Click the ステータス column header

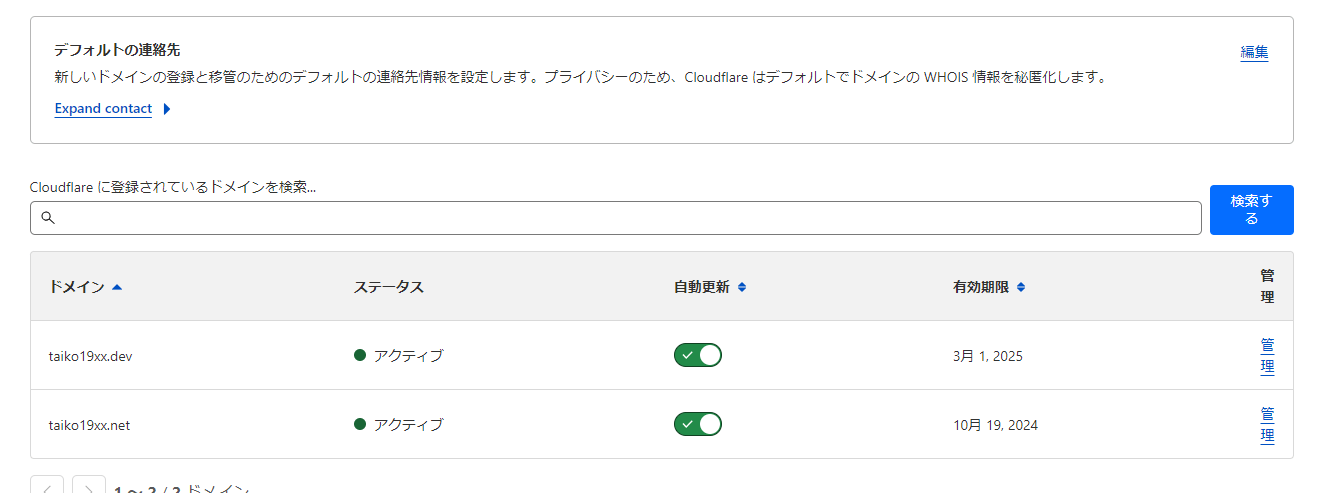[x=389, y=287]
